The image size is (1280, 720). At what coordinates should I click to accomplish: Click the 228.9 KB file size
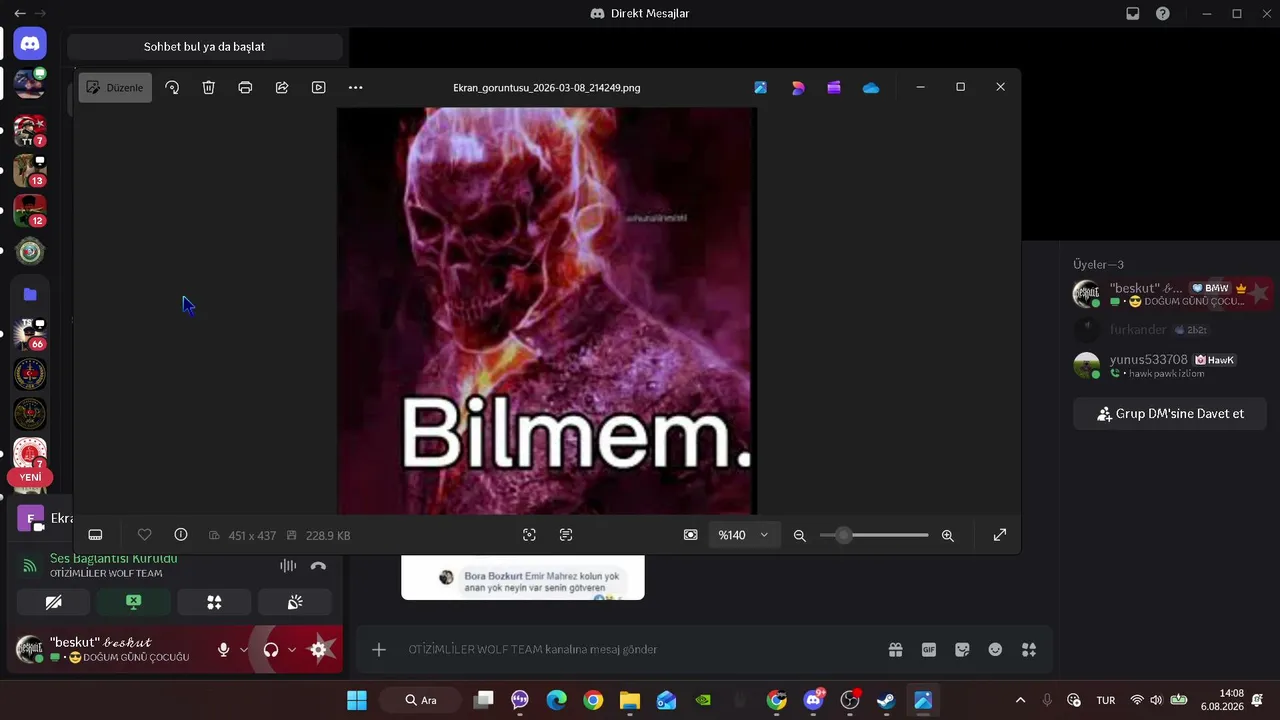pos(328,536)
